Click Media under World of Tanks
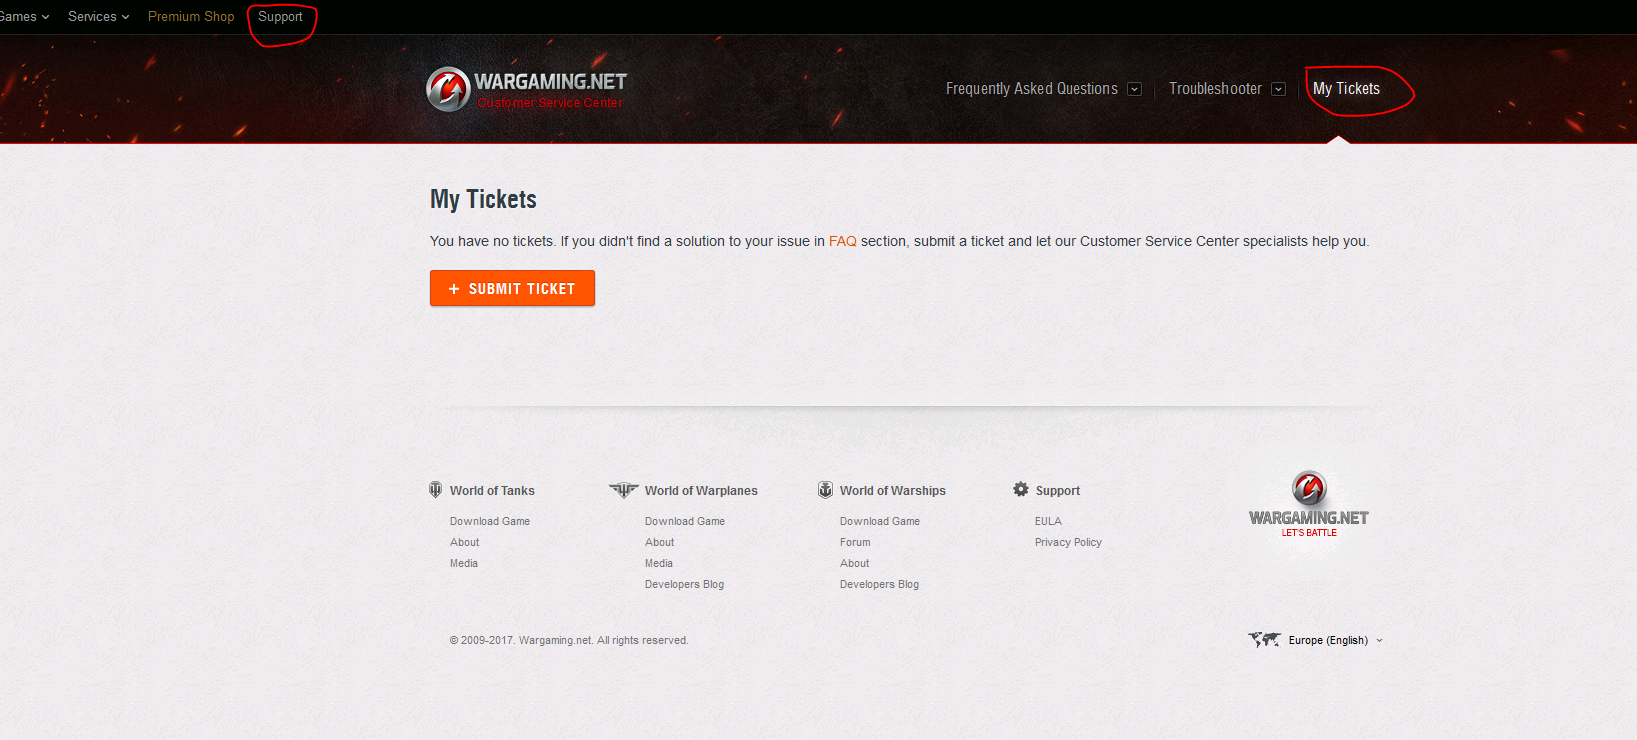 (464, 563)
